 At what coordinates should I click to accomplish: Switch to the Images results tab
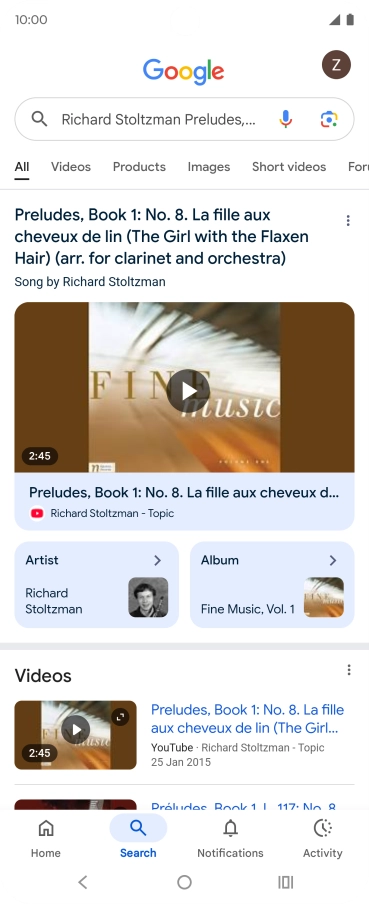tap(209, 167)
